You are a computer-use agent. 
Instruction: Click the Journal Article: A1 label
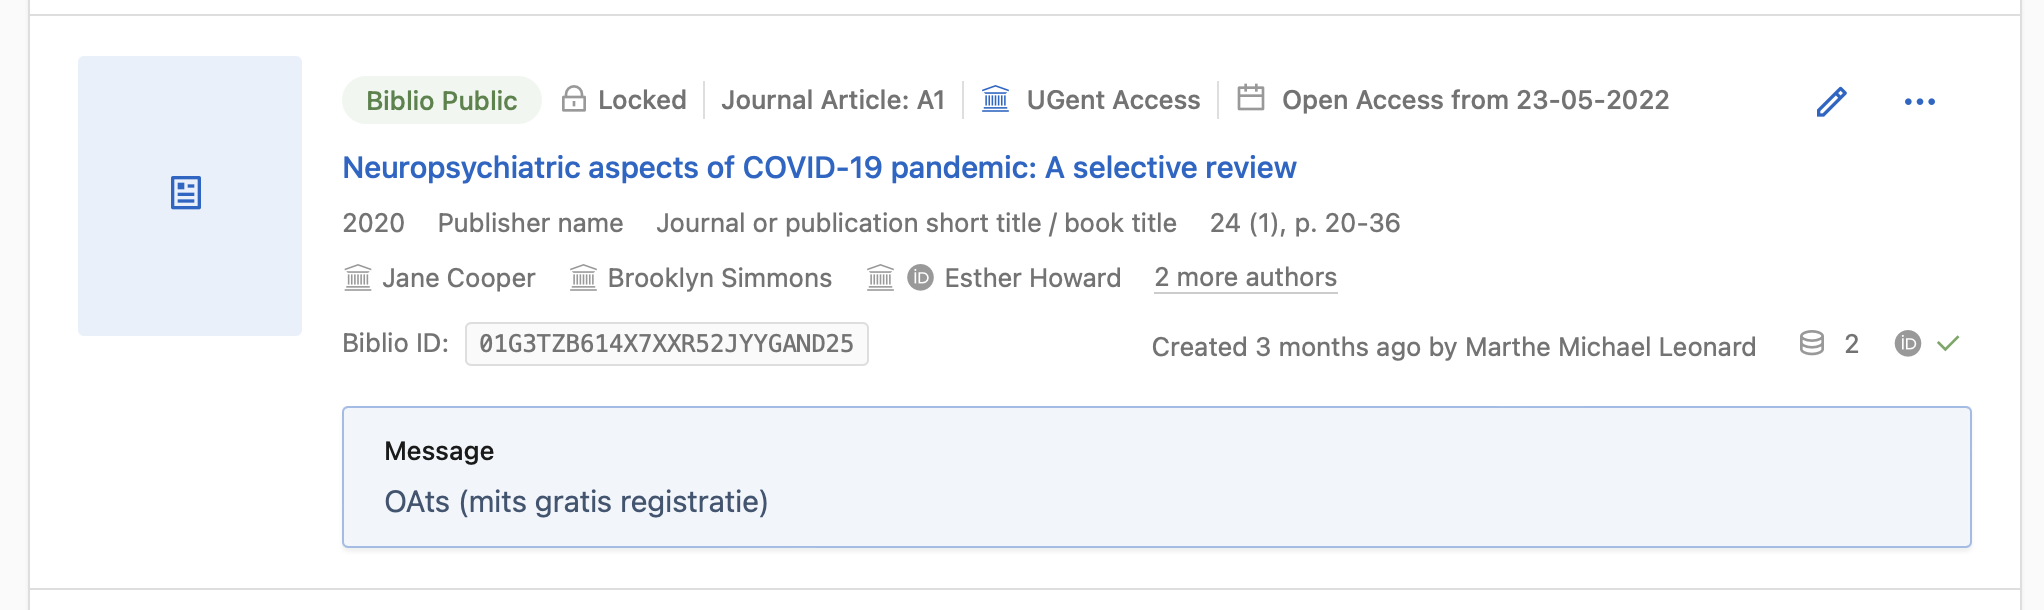[x=833, y=99]
